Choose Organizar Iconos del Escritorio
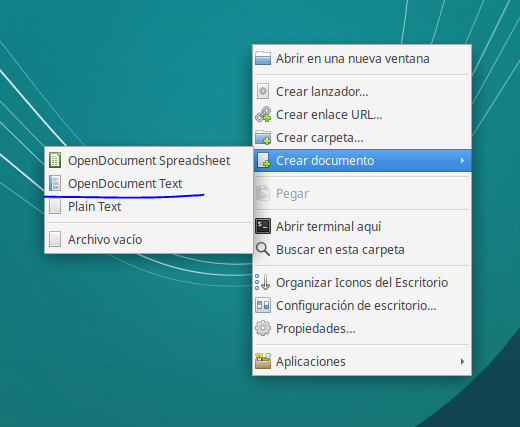The height and width of the screenshot is (427, 520). point(362,282)
